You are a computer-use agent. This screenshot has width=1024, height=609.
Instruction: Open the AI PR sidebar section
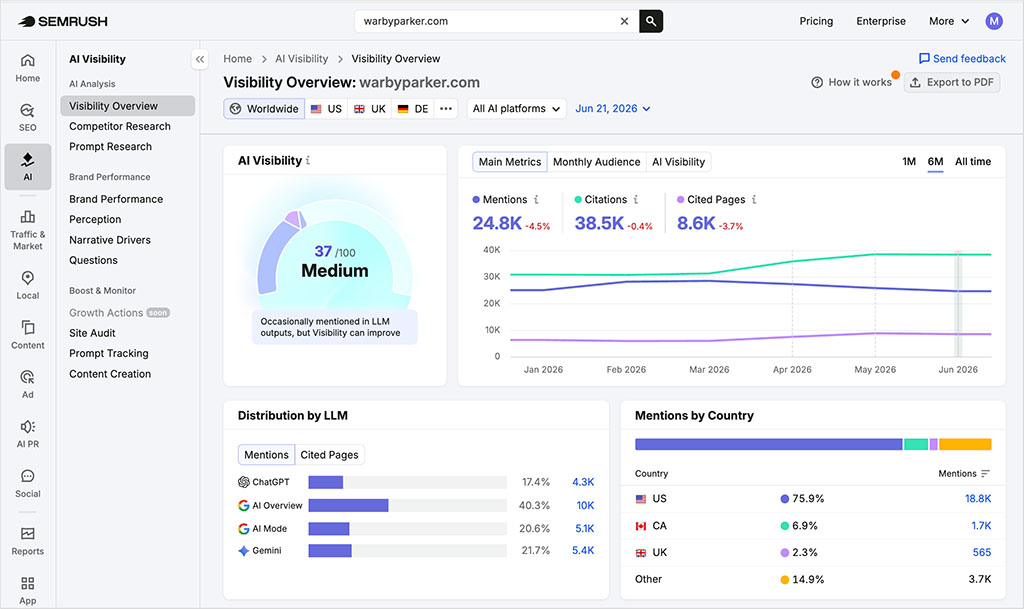click(27, 434)
